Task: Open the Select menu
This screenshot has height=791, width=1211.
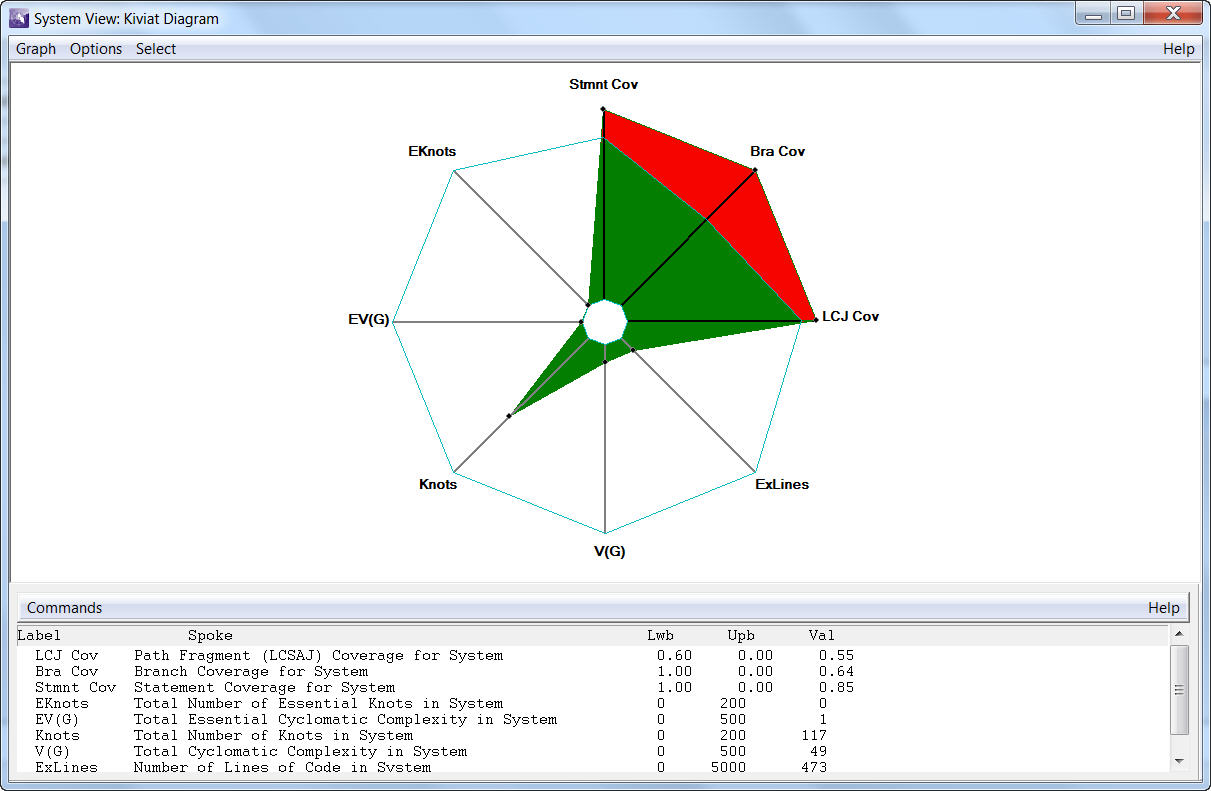Action: [156, 49]
